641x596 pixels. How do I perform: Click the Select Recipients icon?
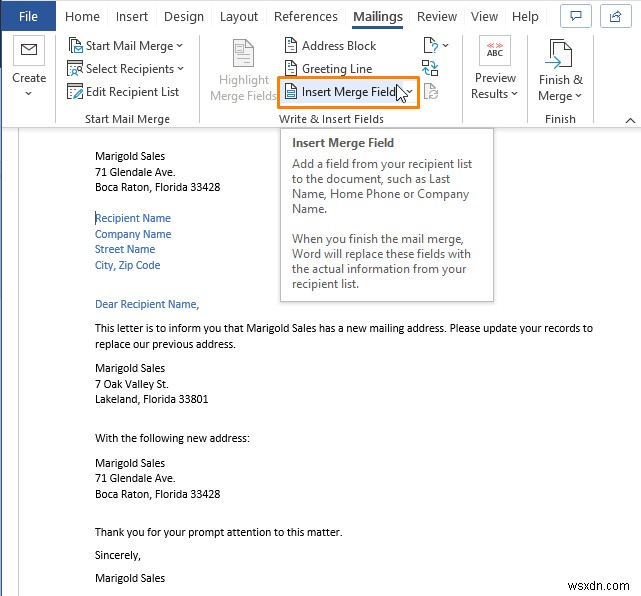coord(75,69)
